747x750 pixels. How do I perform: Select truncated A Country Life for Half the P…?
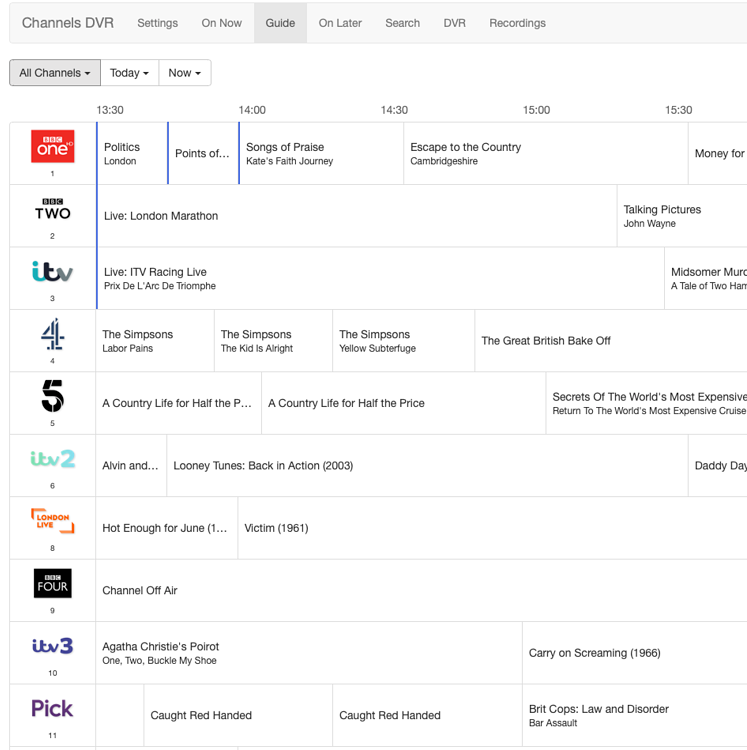click(x=178, y=403)
